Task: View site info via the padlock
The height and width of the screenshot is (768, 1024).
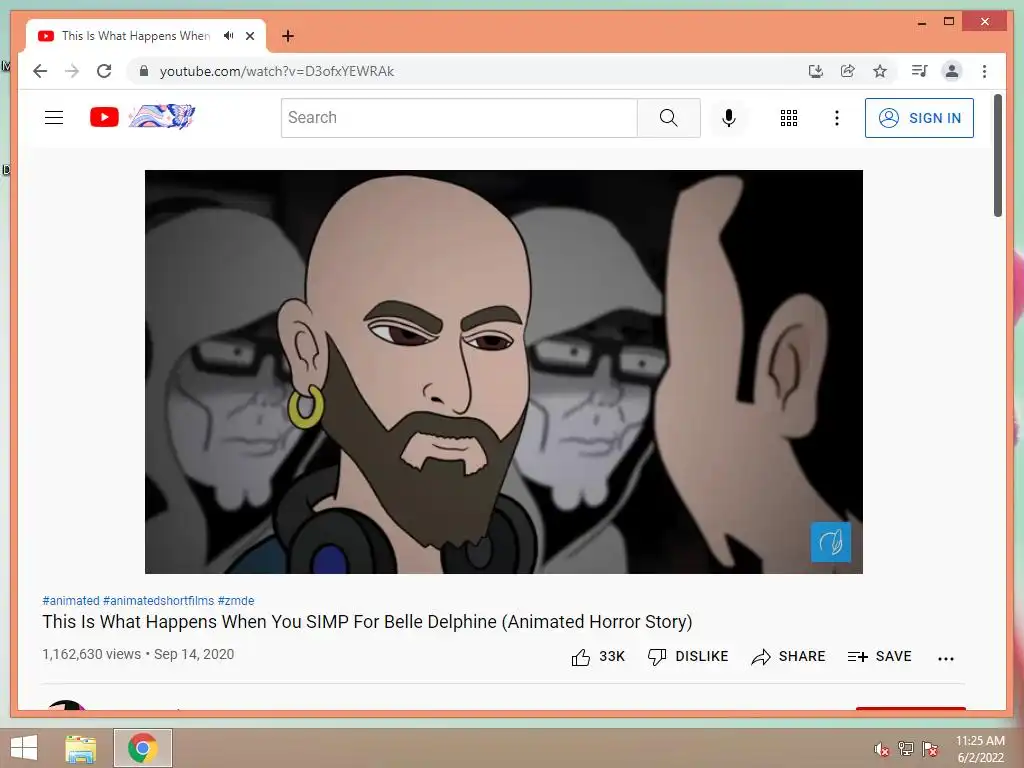Action: pos(144,71)
